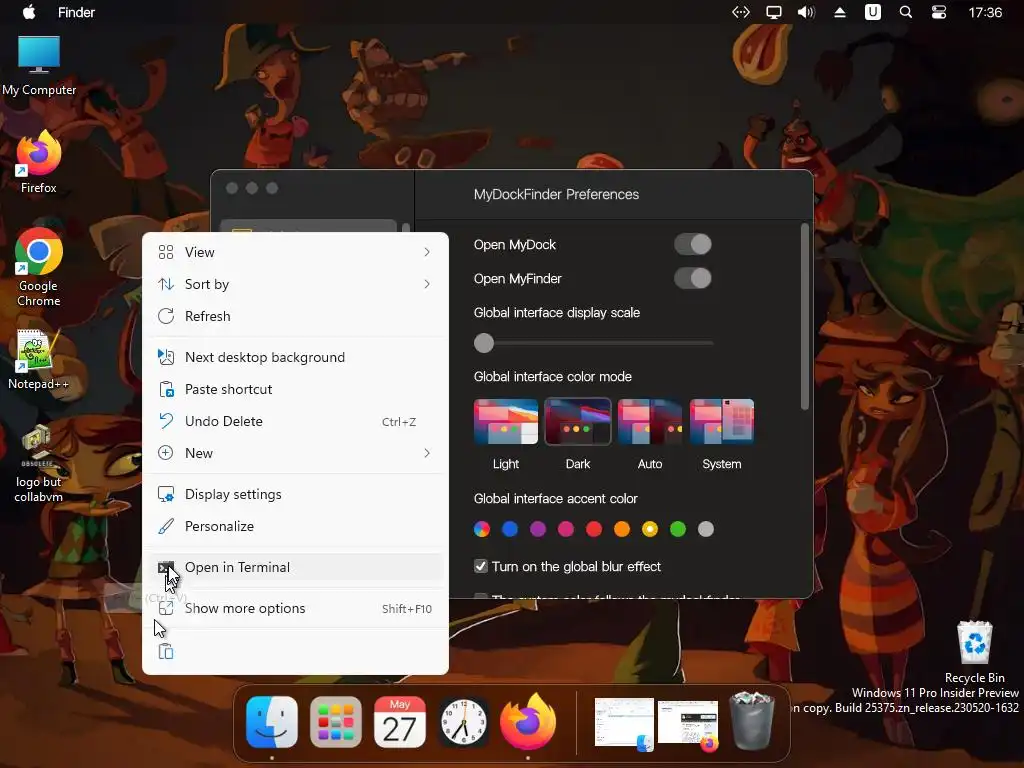
Task: Open the Apple logo menu
Action: 29,12
